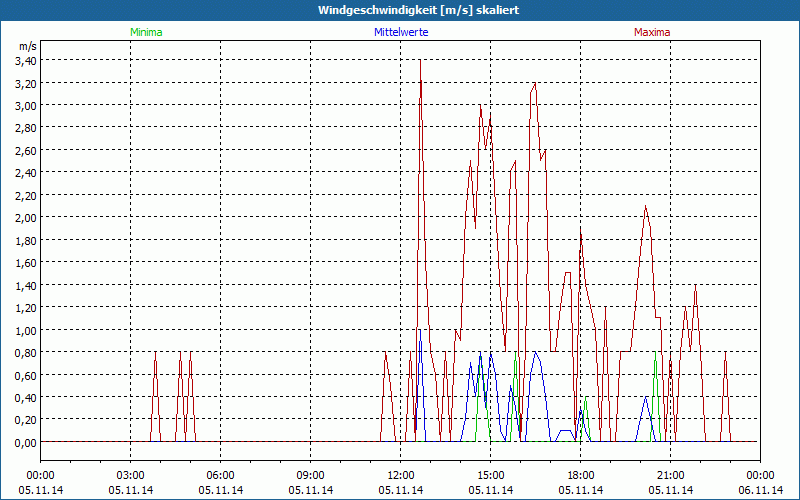Click the m/s unit label
800x500 pixels.
click(28, 46)
